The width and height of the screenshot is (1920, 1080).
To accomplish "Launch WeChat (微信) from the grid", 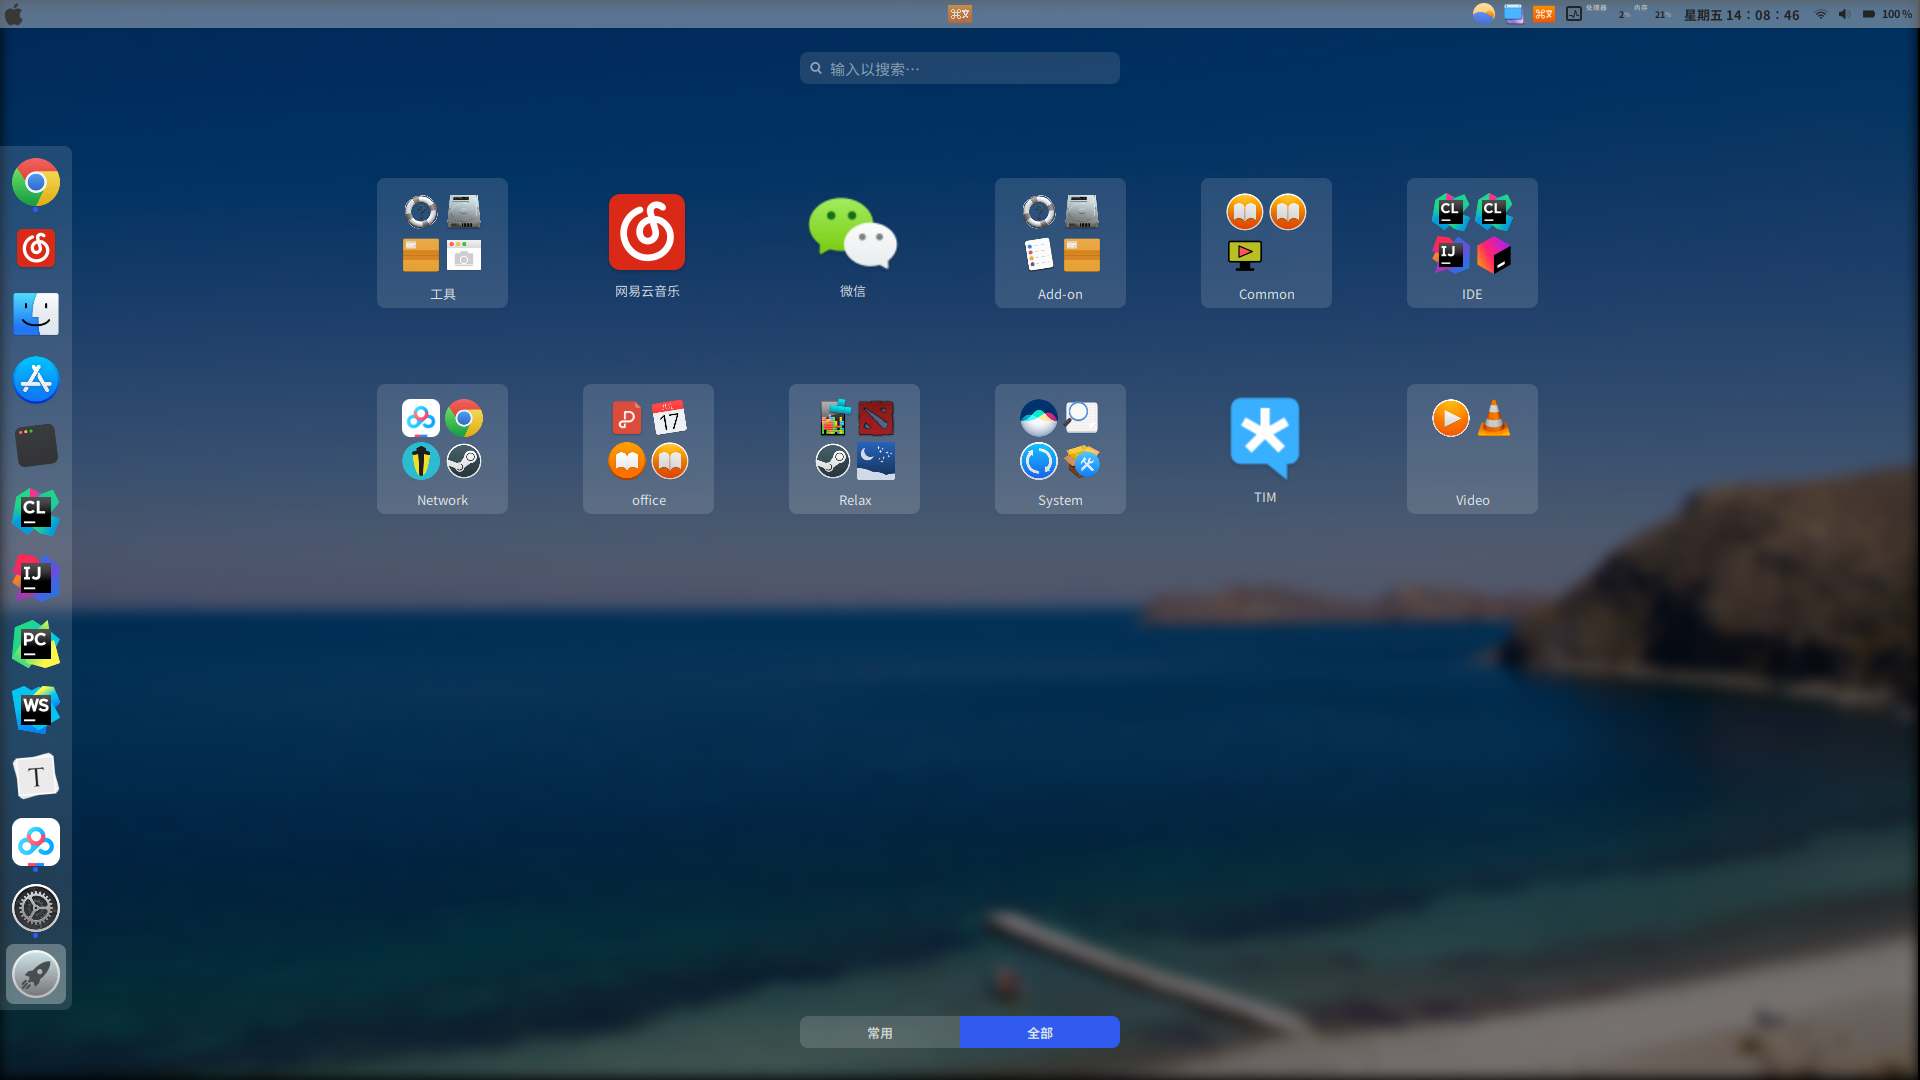I will 852,232.
